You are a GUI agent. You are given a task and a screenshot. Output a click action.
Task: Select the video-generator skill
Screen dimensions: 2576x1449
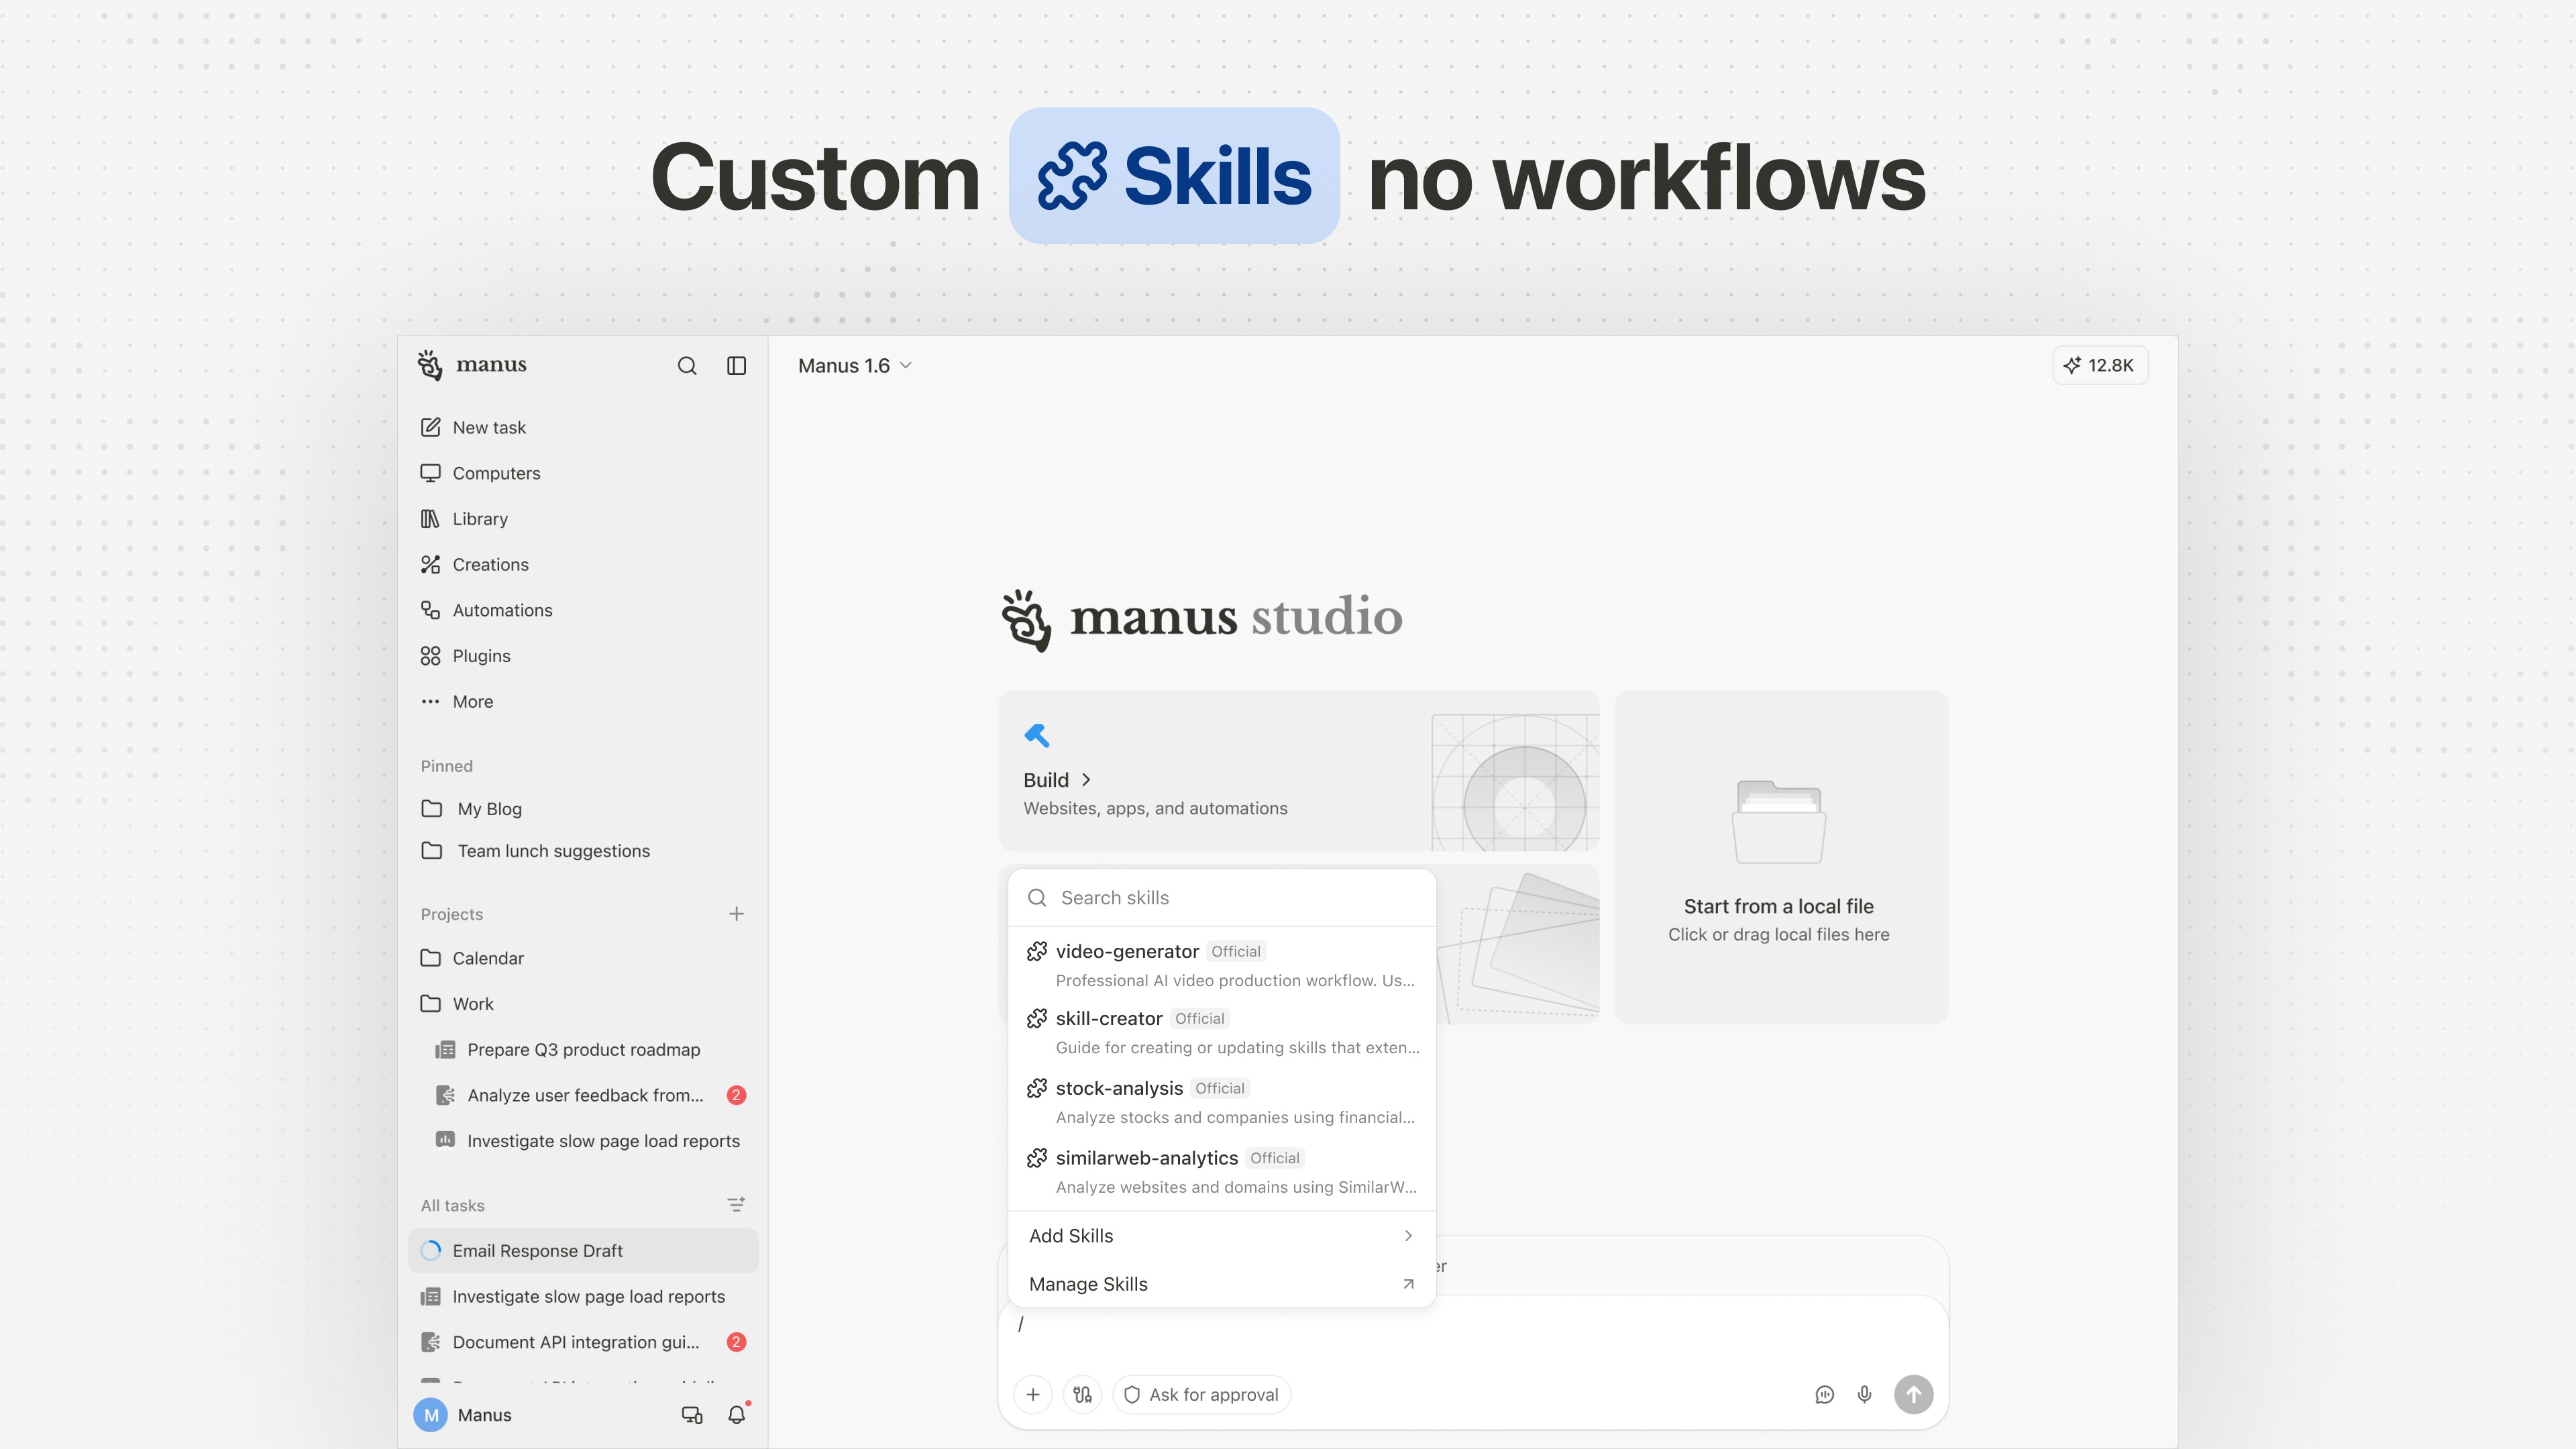[x=1221, y=965]
